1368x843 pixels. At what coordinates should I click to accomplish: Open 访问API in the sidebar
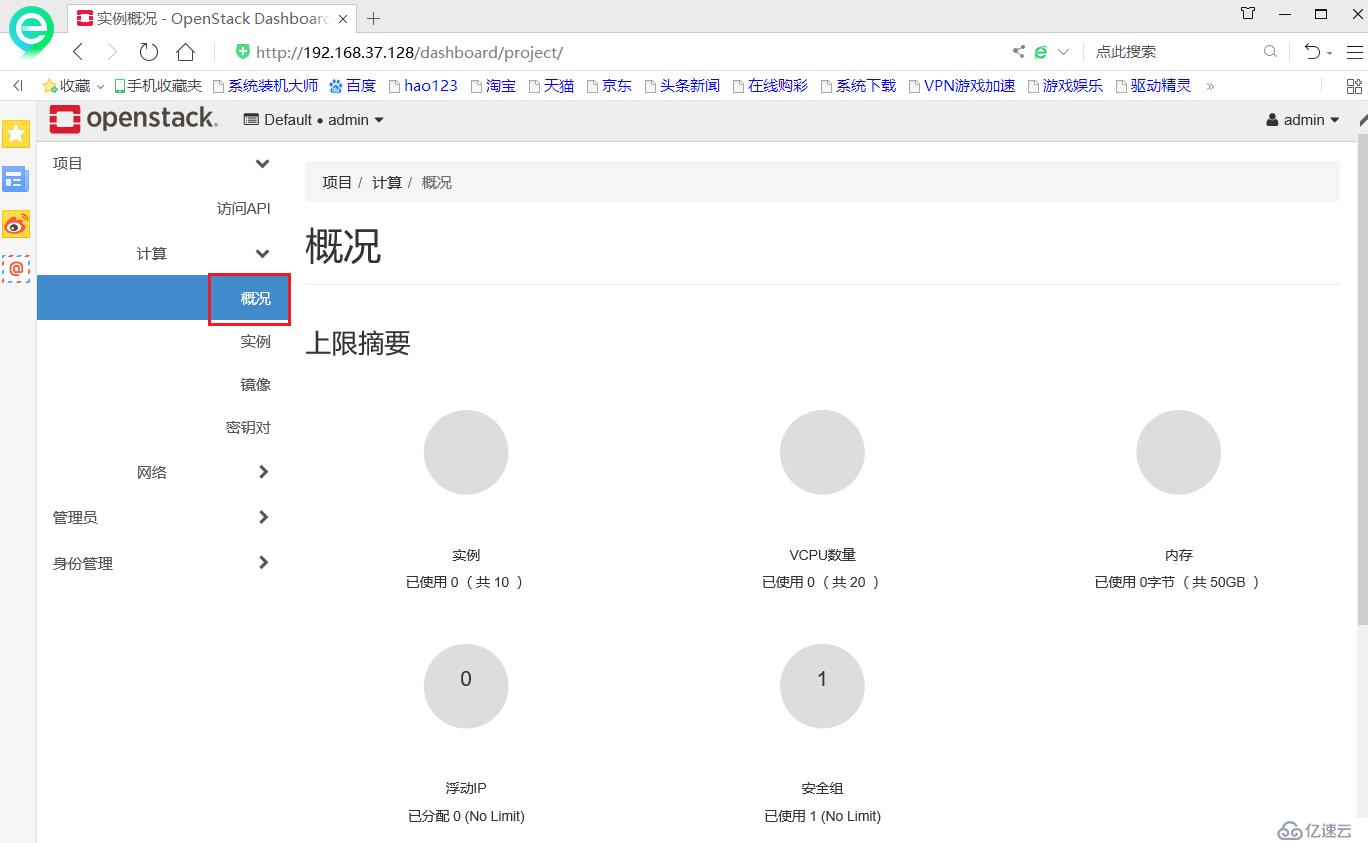click(243, 208)
